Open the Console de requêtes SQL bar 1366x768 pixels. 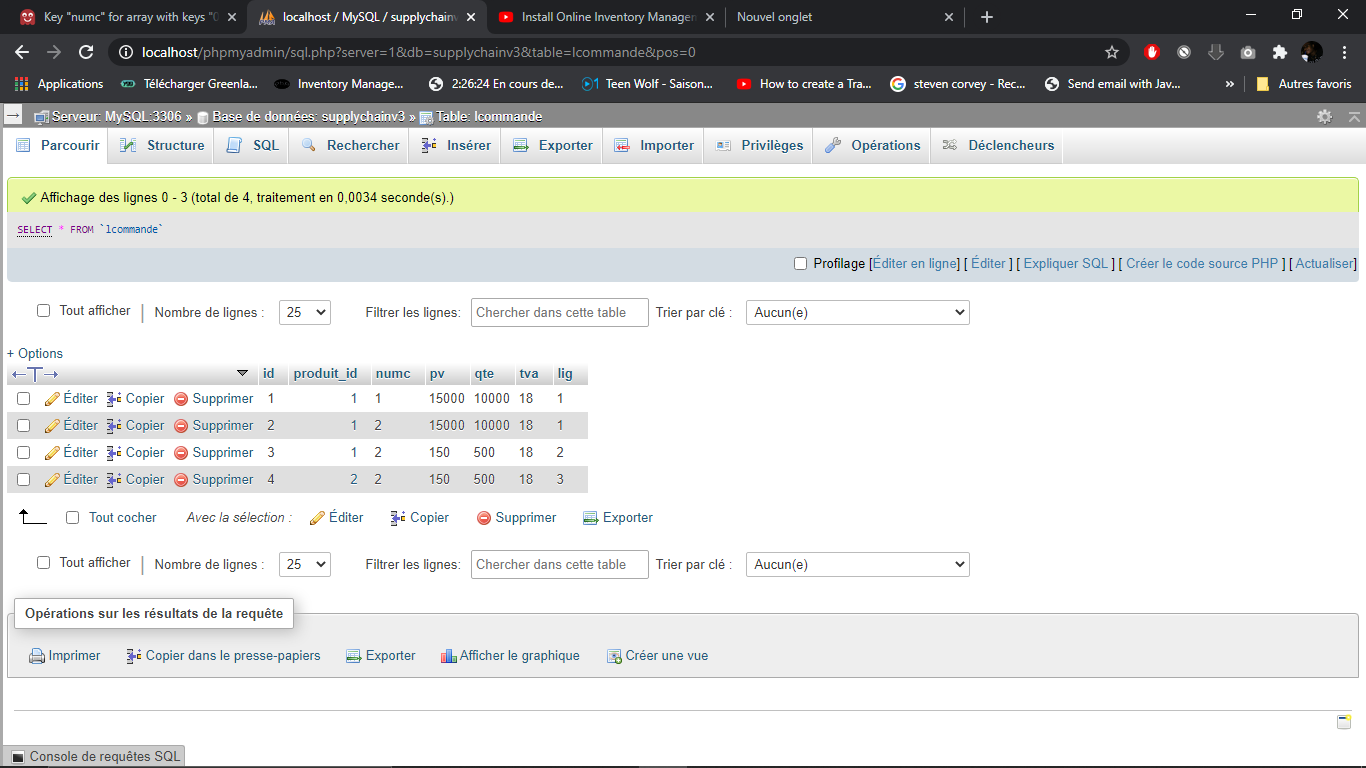(x=94, y=757)
